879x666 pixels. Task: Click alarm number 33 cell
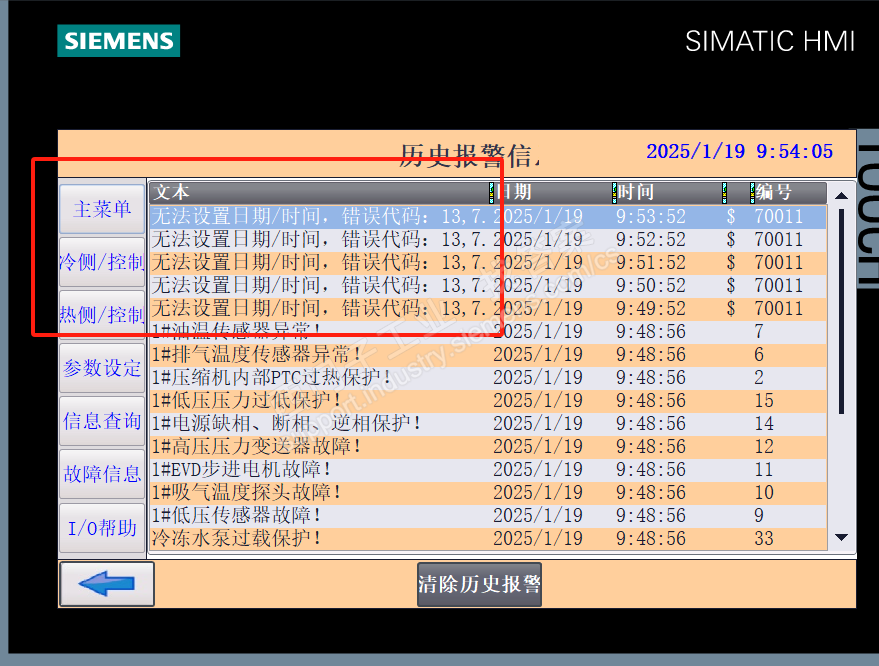(764, 538)
